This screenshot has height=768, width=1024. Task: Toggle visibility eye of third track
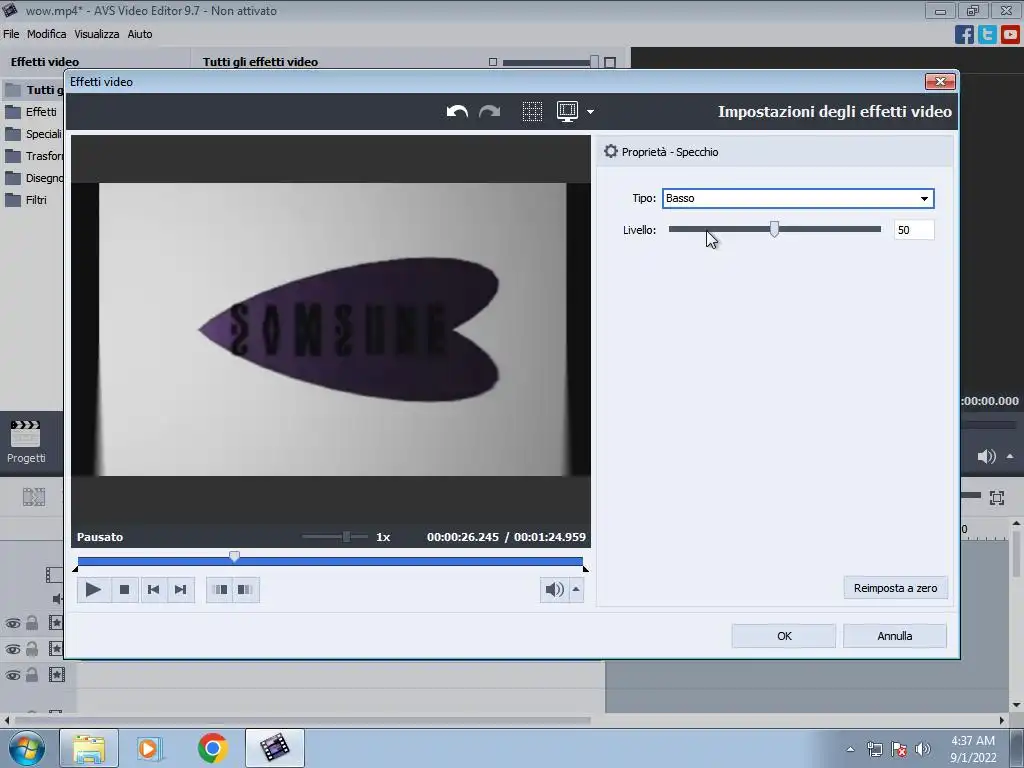(x=12, y=675)
